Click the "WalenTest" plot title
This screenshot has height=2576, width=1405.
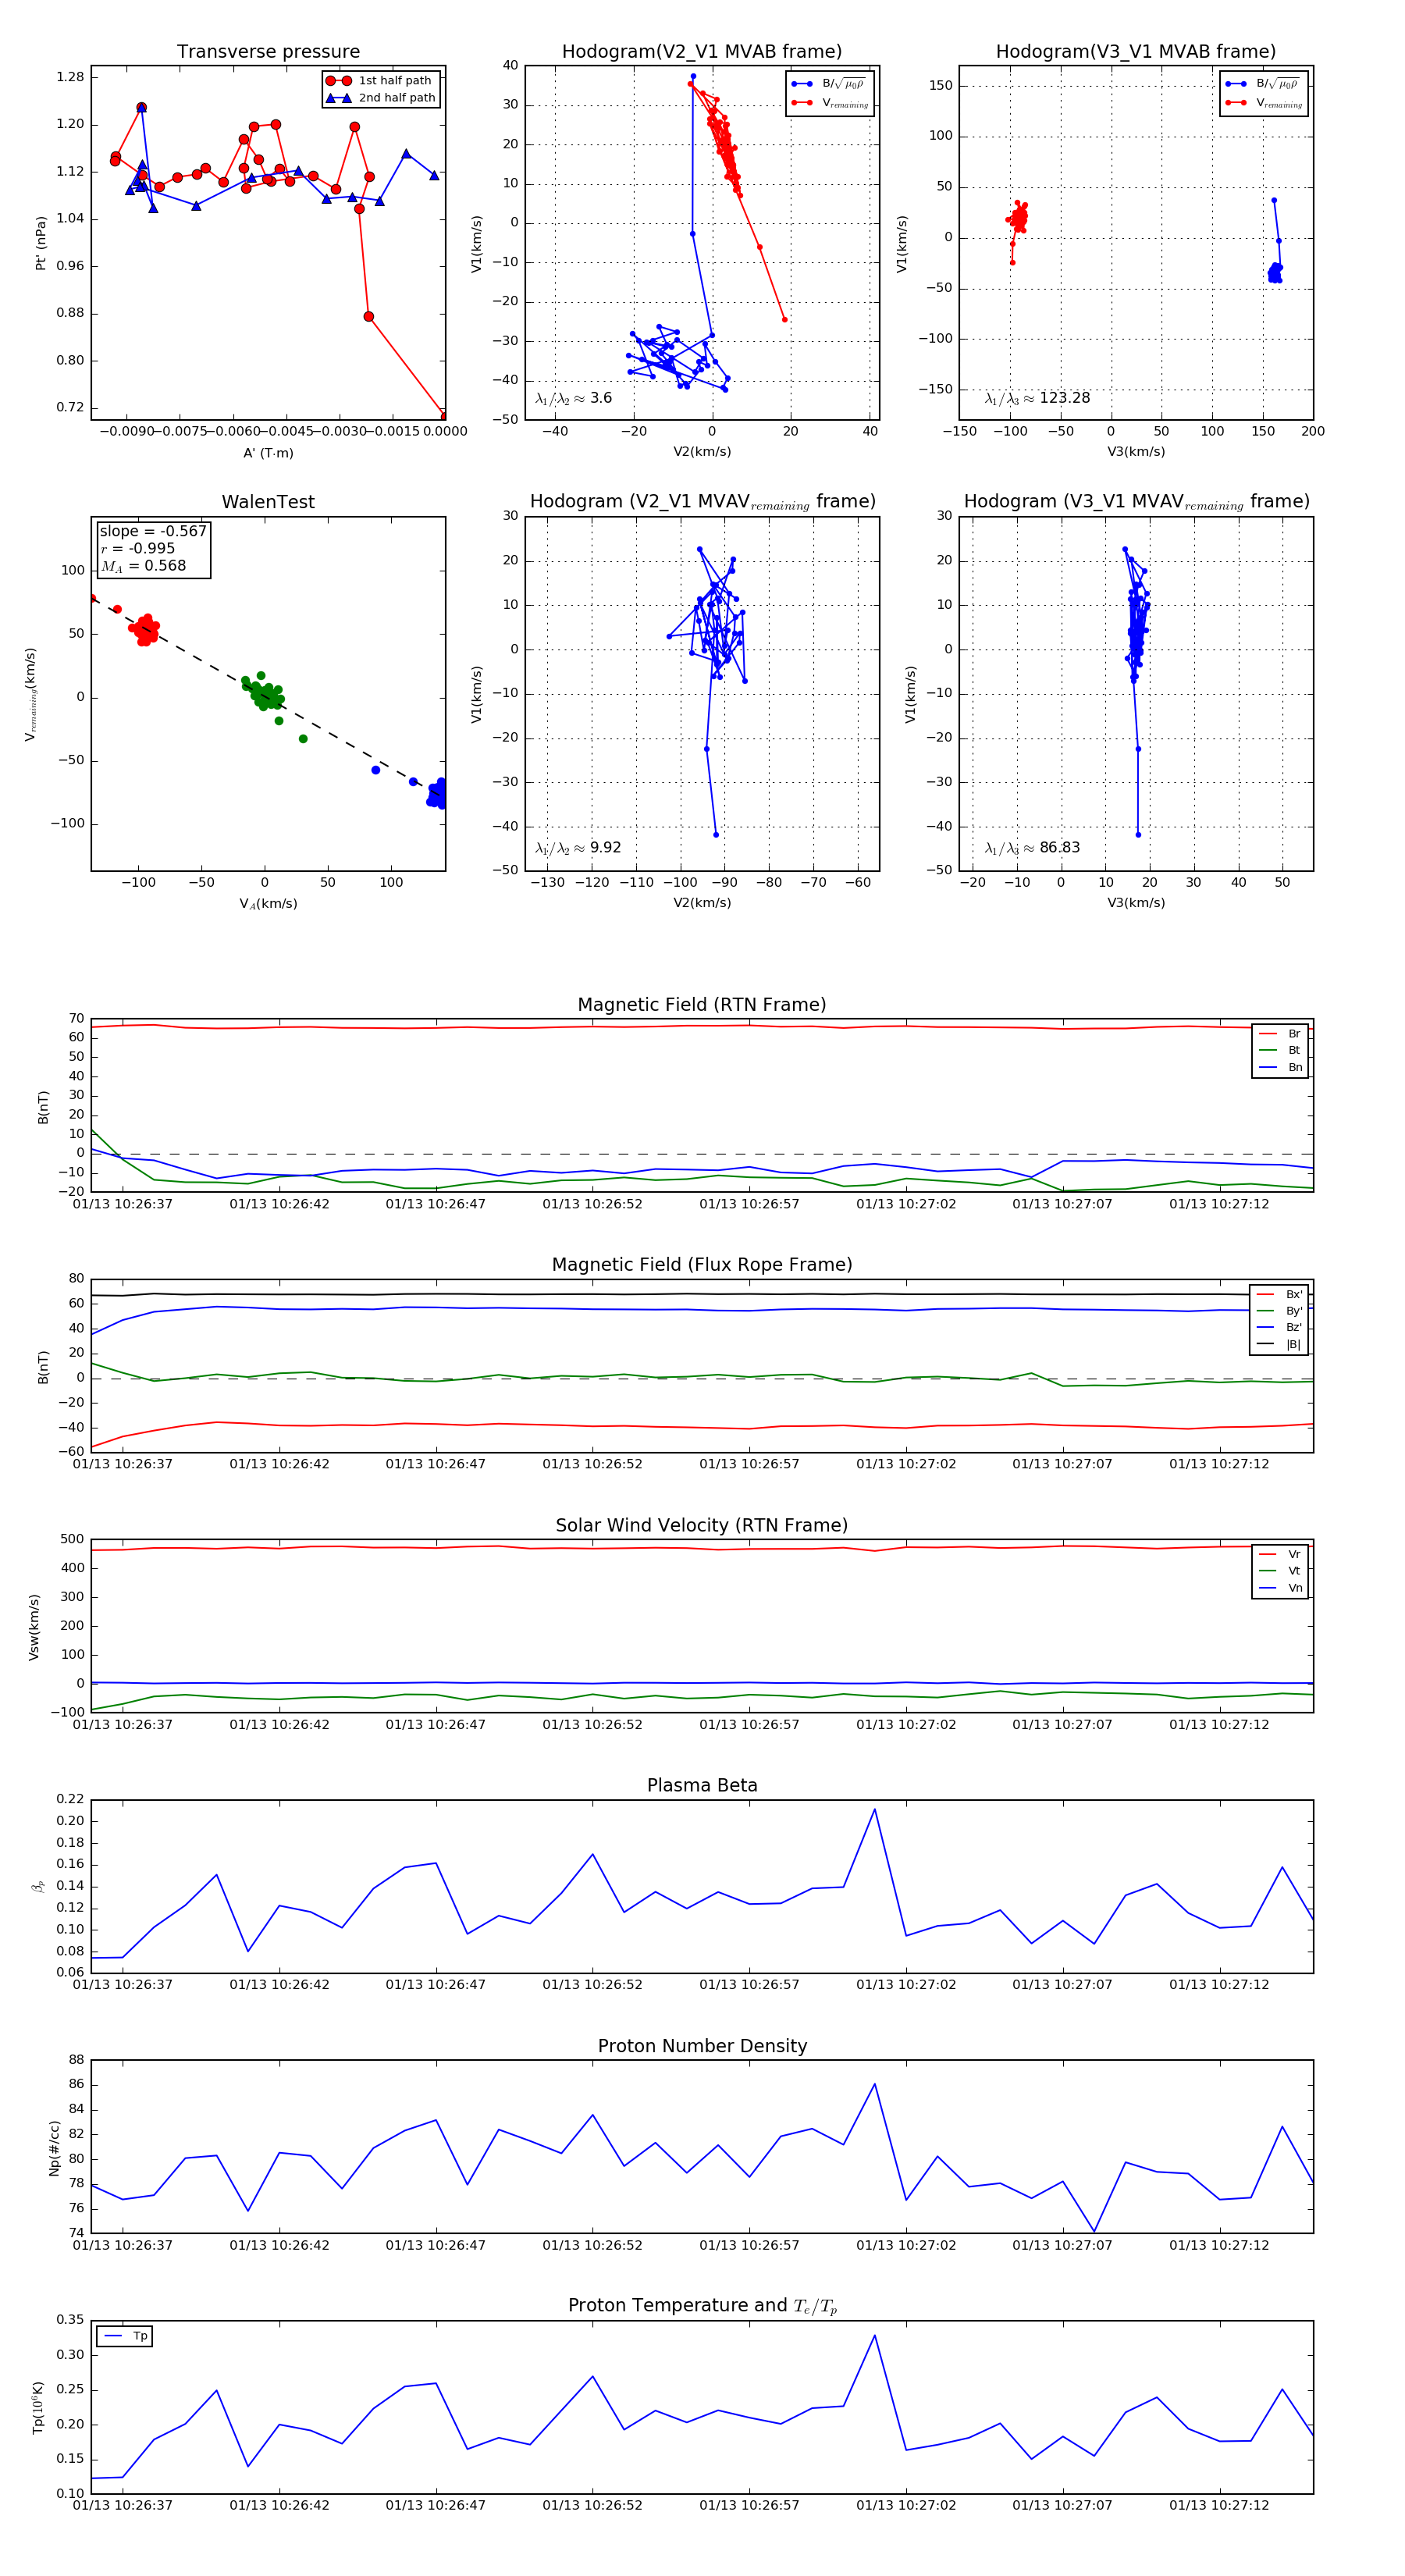coord(268,502)
